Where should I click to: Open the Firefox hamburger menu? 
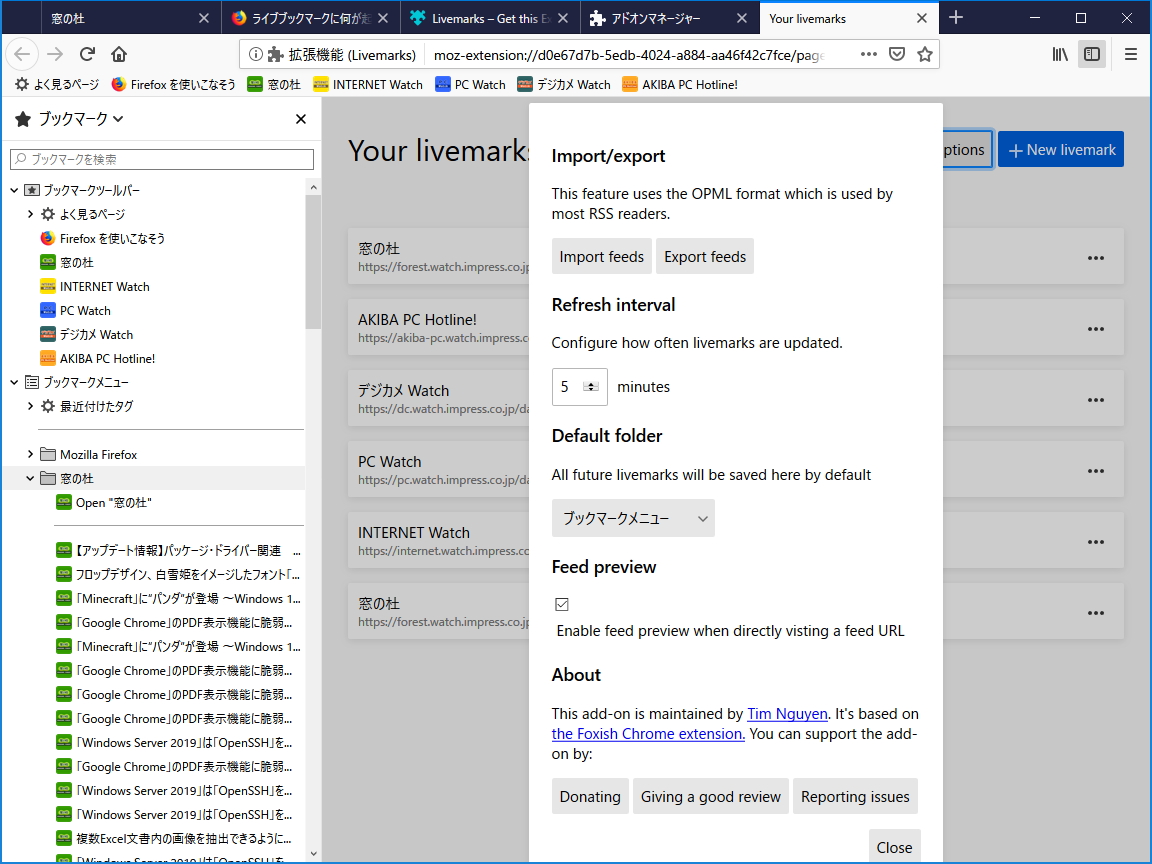pyautogui.click(x=1131, y=54)
